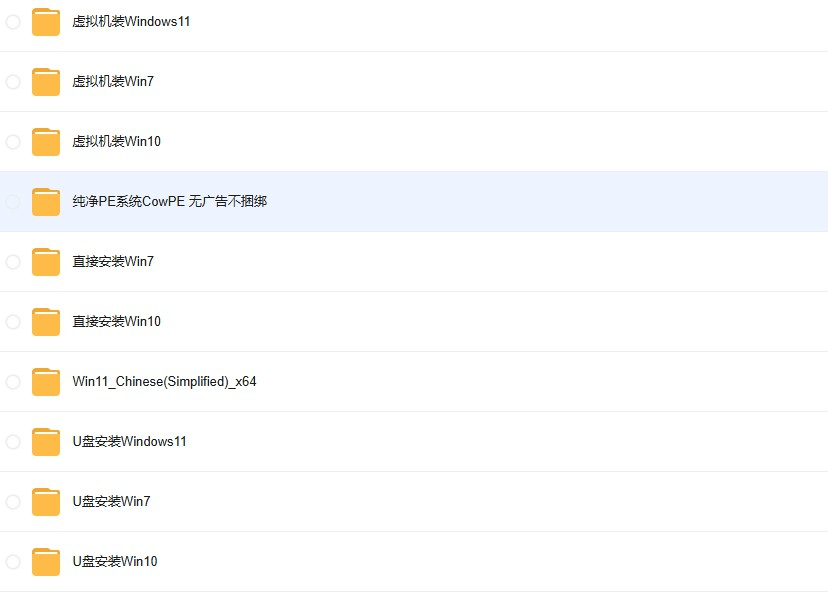Image resolution: width=828 pixels, height=595 pixels.
Task: Tick the selection circle beside 虚拟机装Win7
Action: pyautogui.click(x=13, y=82)
